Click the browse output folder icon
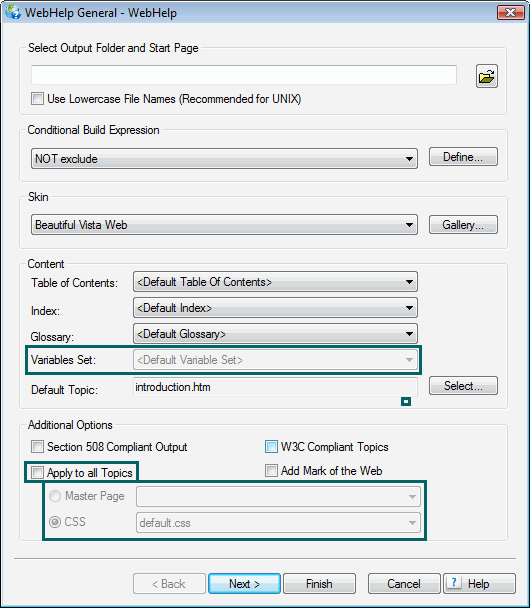This screenshot has height=608, width=530. click(x=487, y=76)
